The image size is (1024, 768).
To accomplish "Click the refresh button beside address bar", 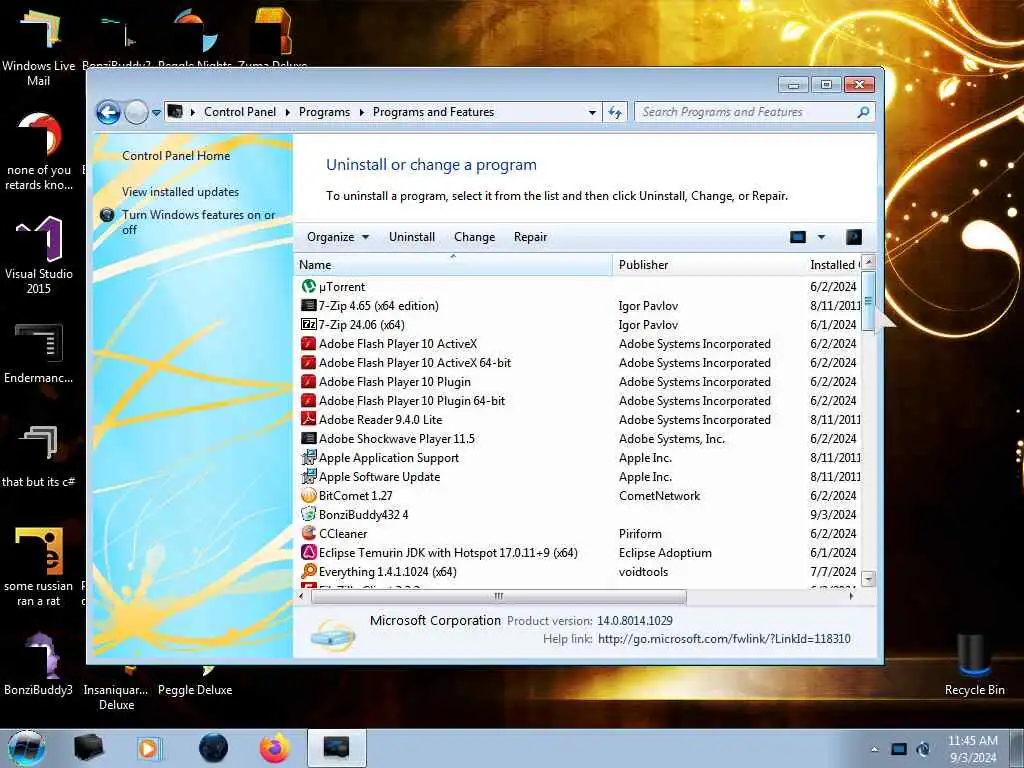I will (x=615, y=112).
